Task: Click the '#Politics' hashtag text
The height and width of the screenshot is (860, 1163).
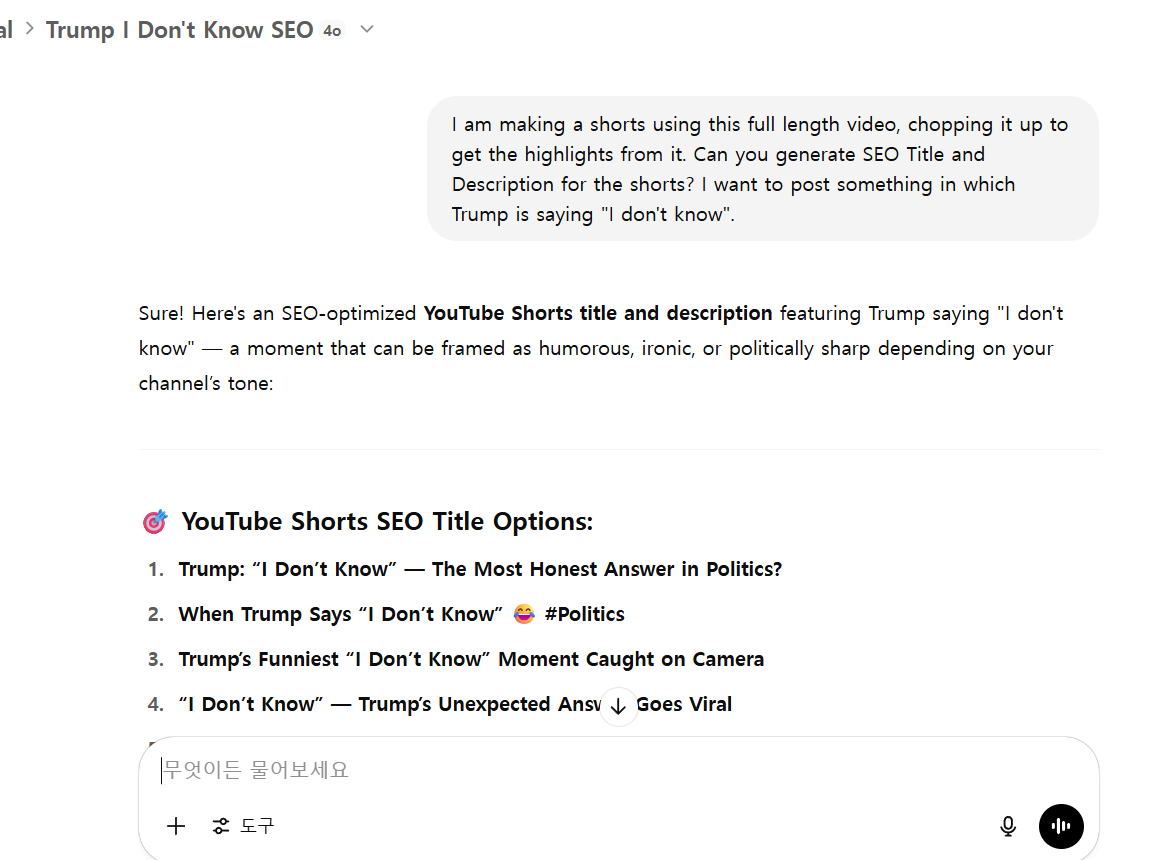Action: [x=584, y=614]
